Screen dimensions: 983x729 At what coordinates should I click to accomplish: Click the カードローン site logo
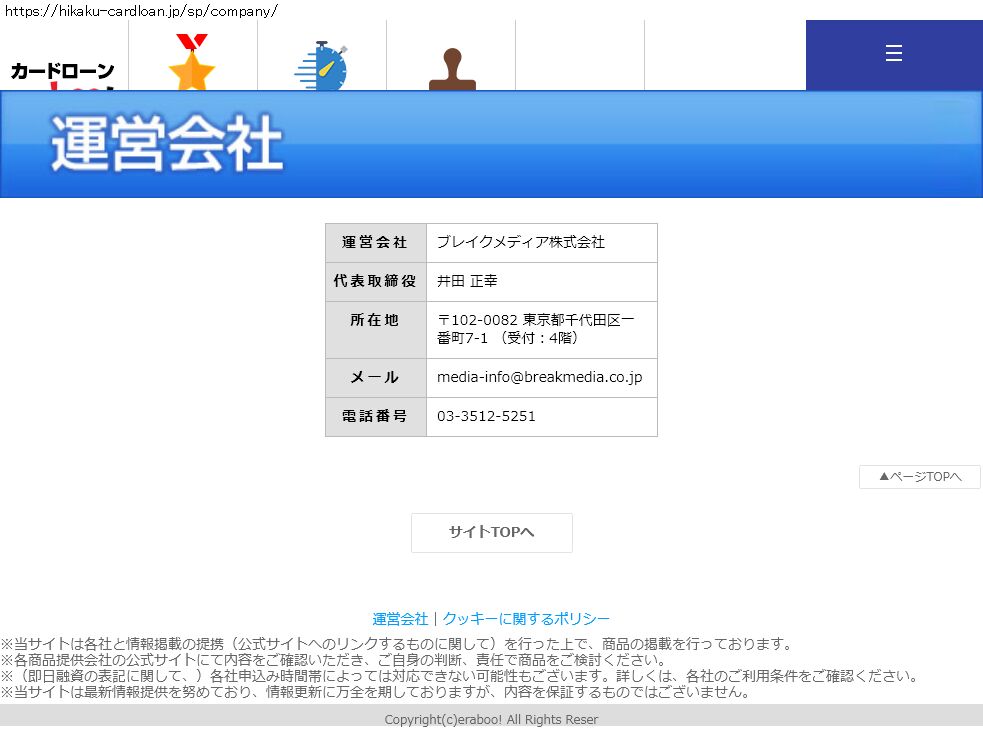(63, 73)
